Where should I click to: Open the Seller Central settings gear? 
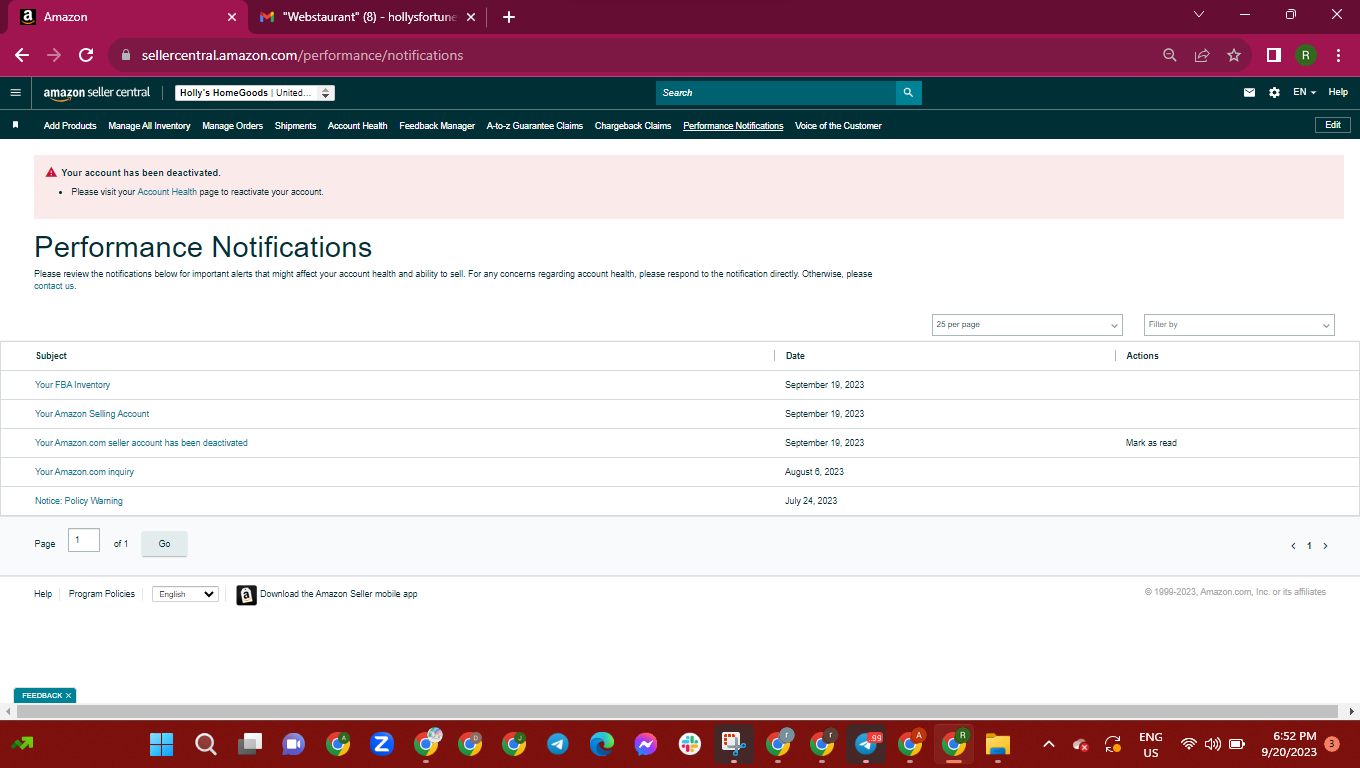(1274, 93)
